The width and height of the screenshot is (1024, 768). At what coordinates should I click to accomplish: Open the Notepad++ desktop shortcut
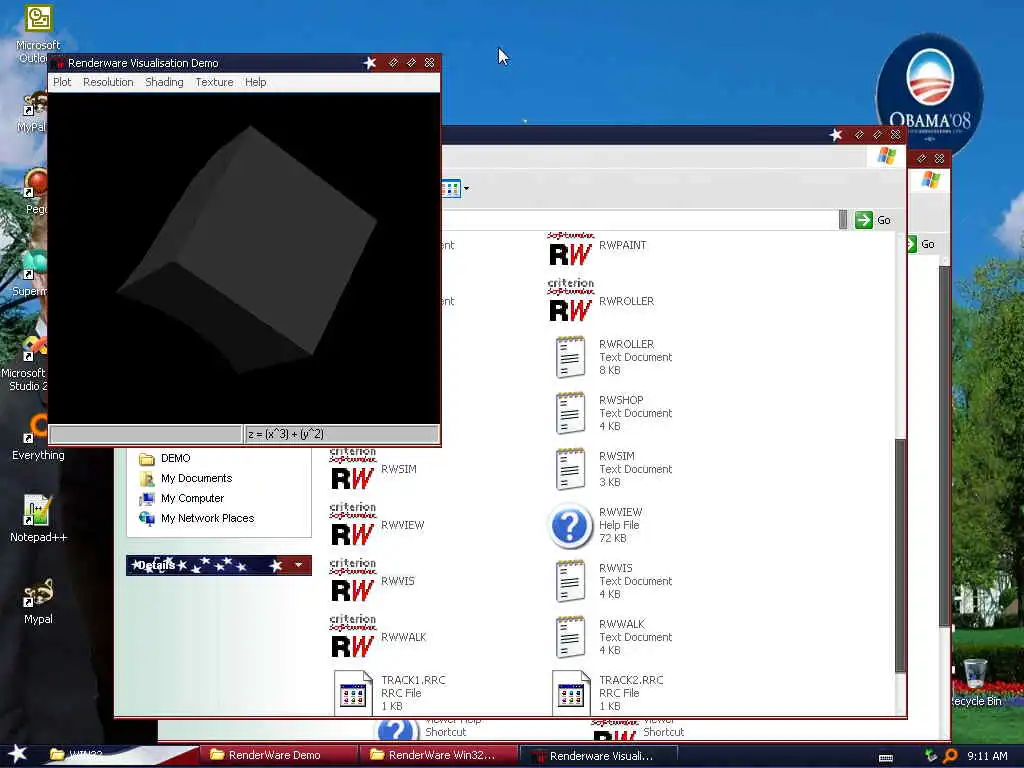pyautogui.click(x=38, y=518)
